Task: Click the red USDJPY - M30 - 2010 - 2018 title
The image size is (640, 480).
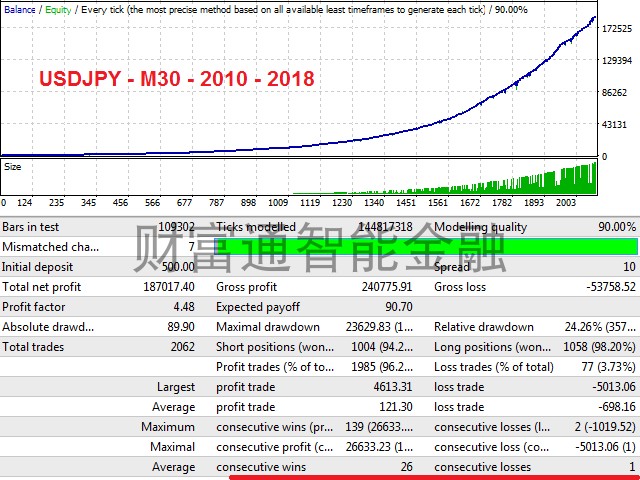Action: tap(177, 78)
